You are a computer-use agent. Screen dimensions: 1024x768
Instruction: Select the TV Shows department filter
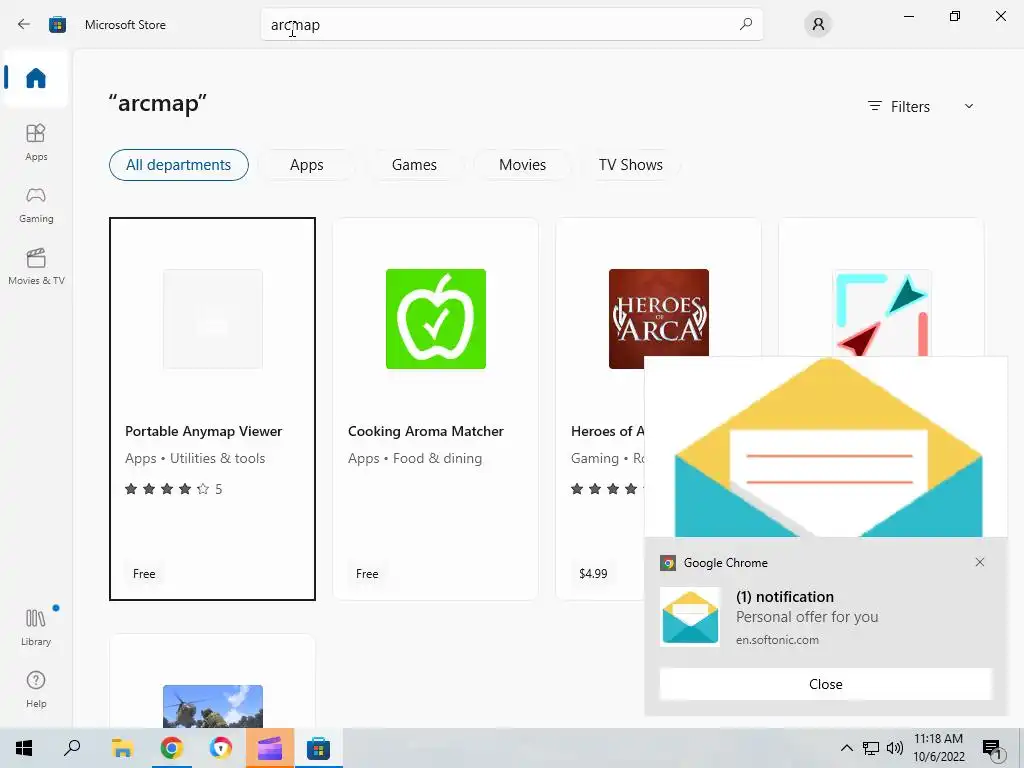[x=631, y=165]
